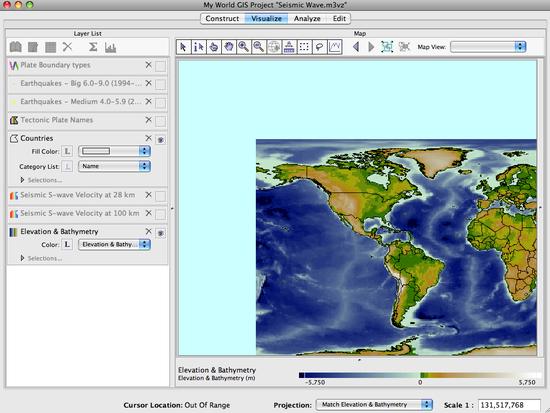
Task: Switch to the Analyze tab
Action: (x=307, y=19)
